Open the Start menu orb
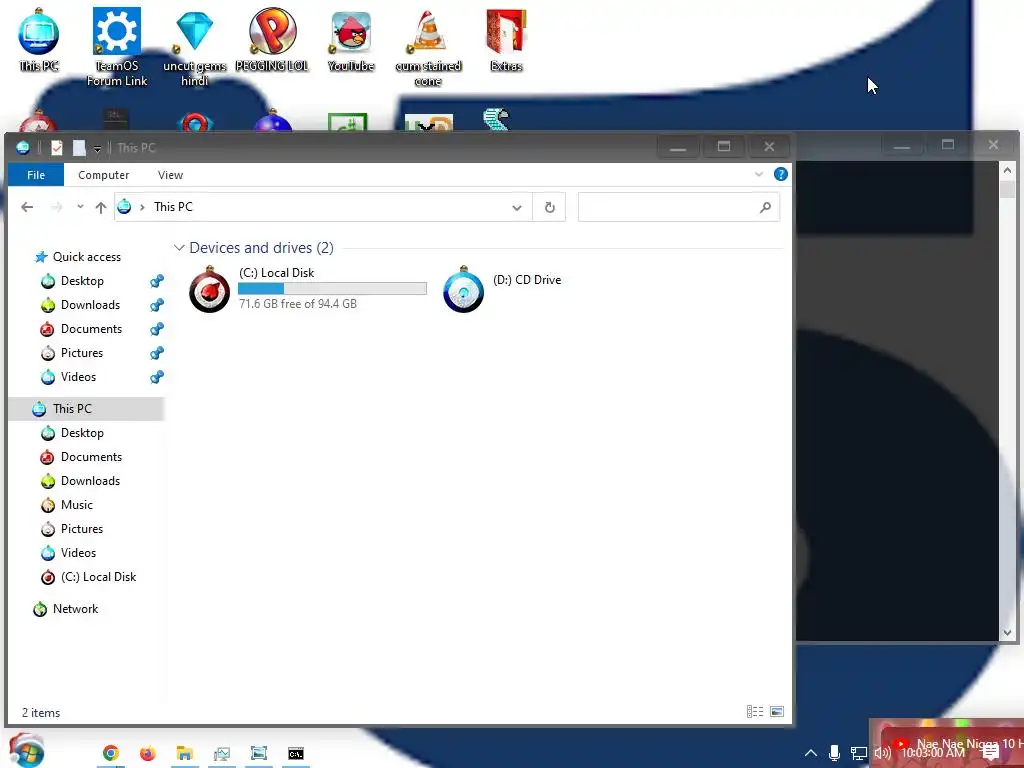 click(26, 751)
